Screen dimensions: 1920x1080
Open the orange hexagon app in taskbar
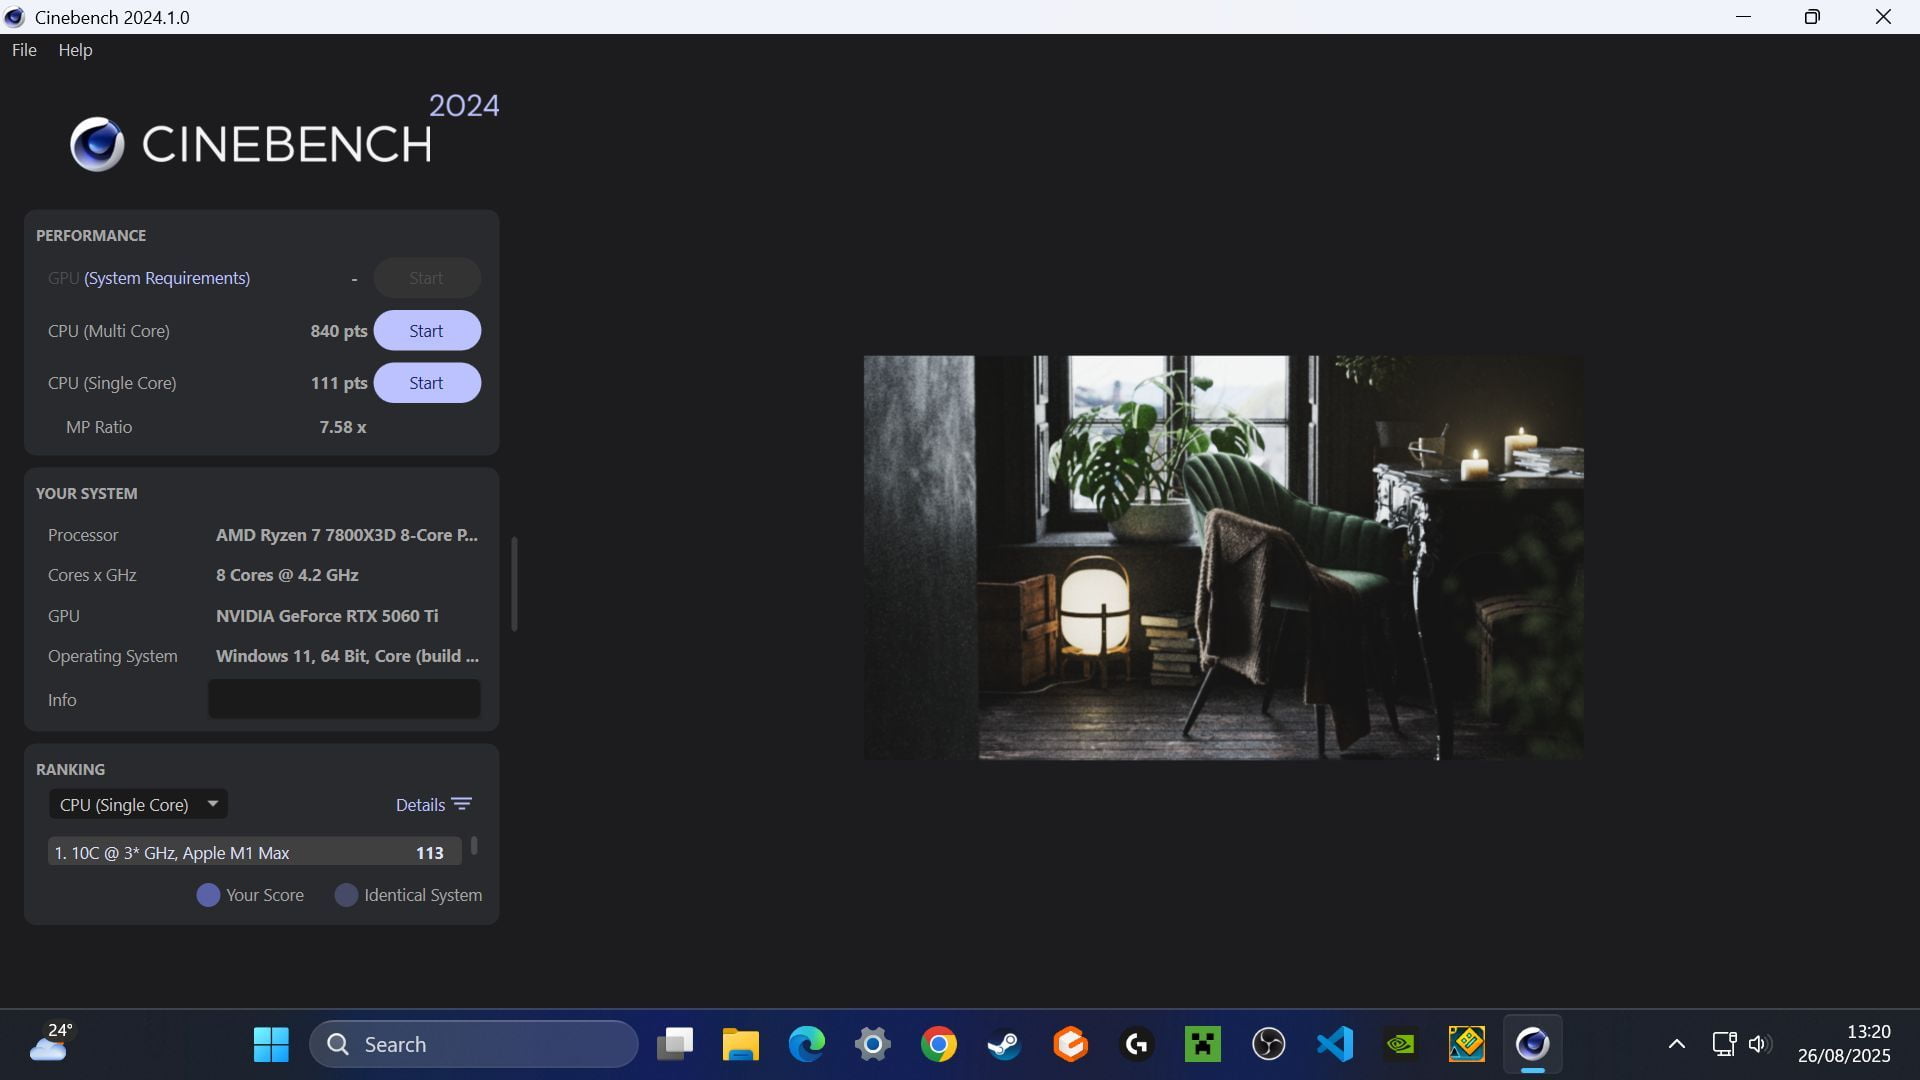[x=1070, y=1044]
